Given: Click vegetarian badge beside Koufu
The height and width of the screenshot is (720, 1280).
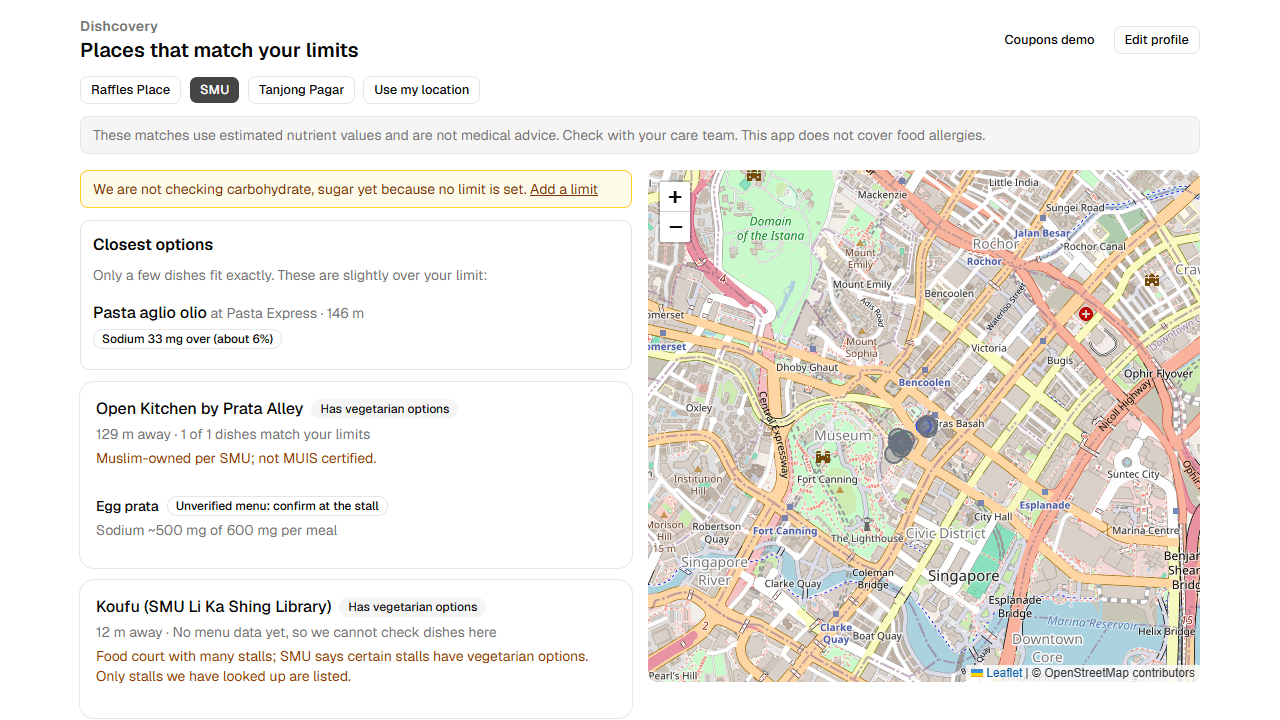Looking at the screenshot, I should pyautogui.click(x=412, y=607).
